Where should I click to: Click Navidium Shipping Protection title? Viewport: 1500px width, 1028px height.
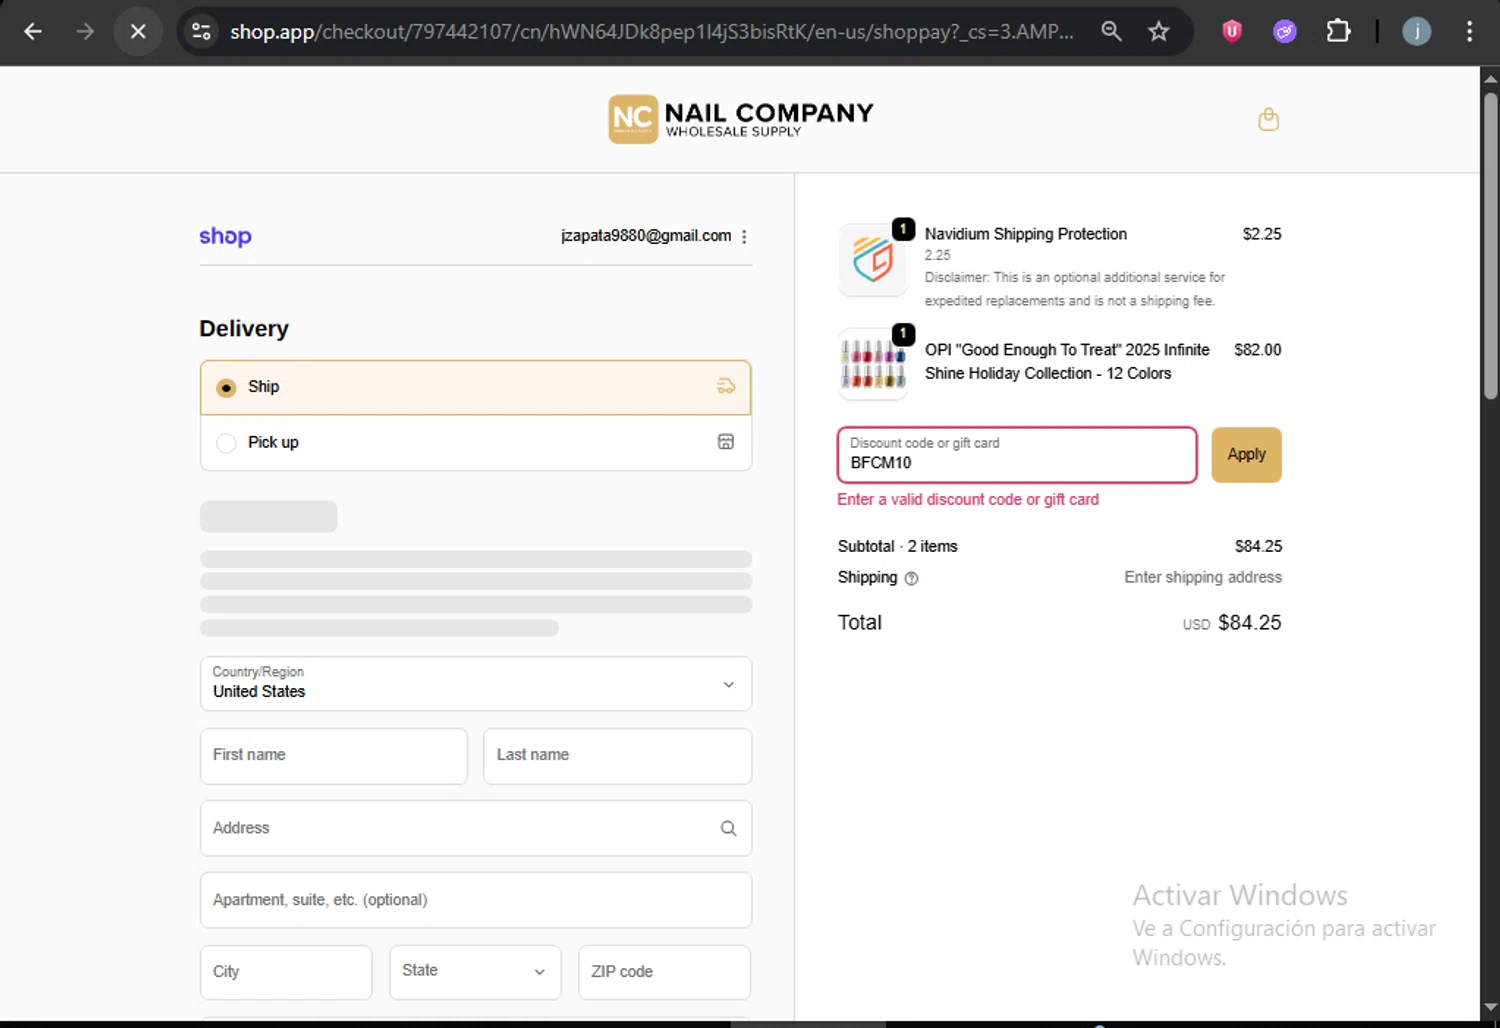(1025, 234)
